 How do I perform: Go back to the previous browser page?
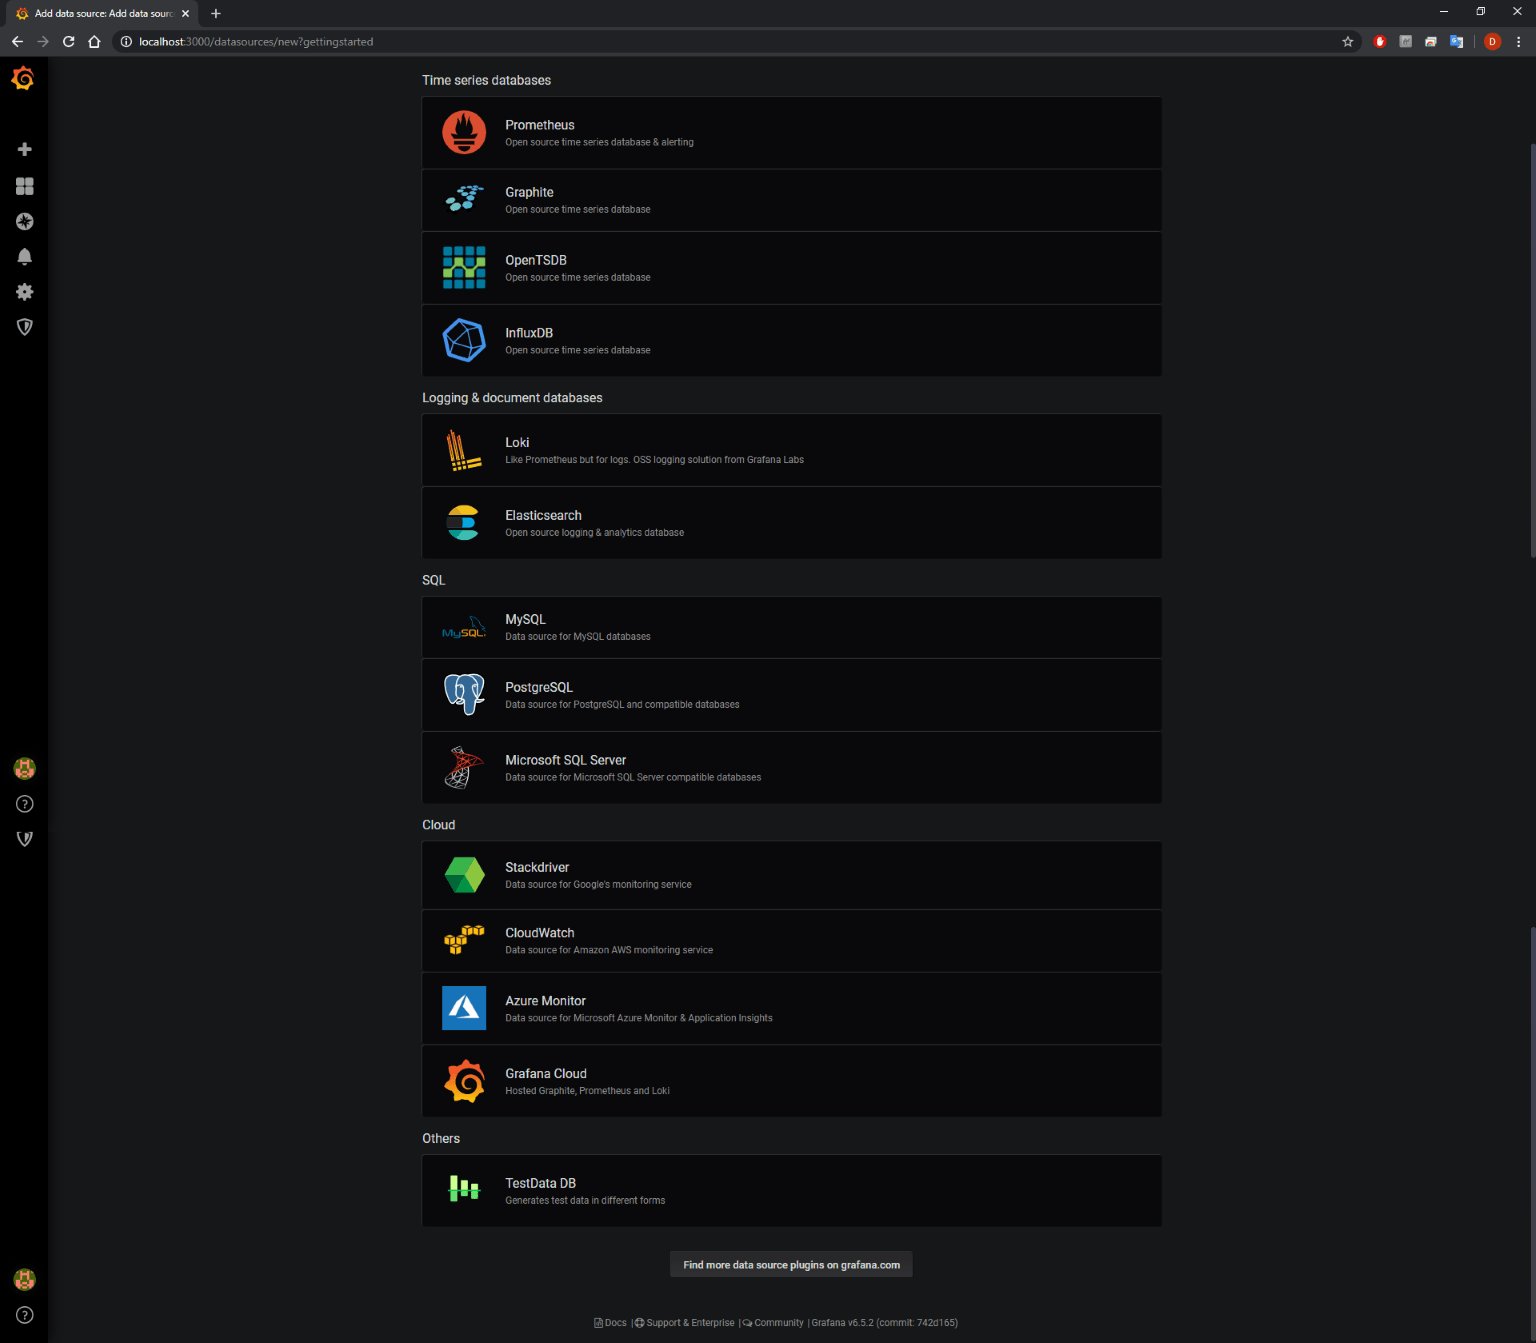coord(17,41)
